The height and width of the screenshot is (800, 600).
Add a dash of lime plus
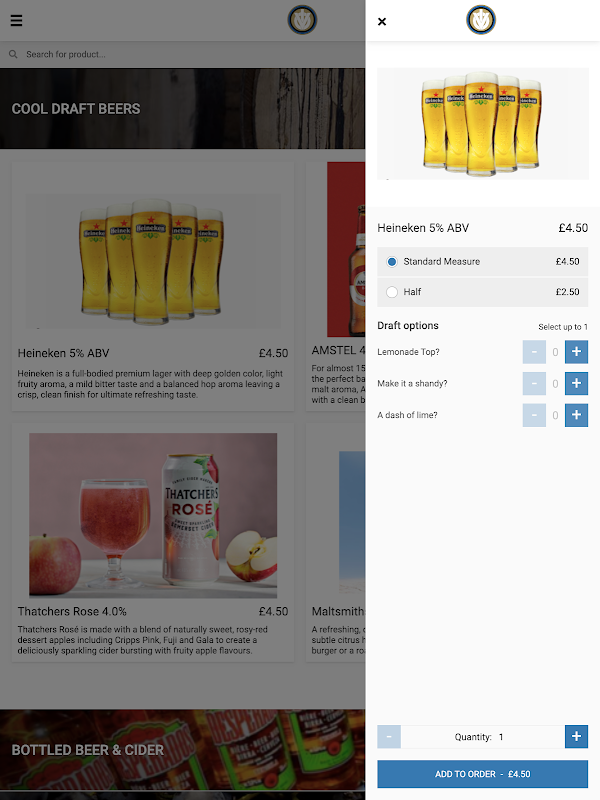(576, 415)
